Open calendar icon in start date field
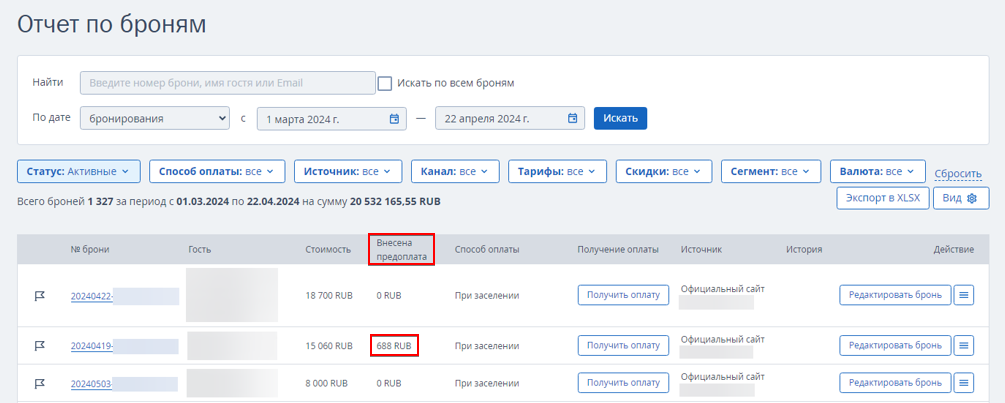This screenshot has height=403, width=1005. tap(394, 119)
